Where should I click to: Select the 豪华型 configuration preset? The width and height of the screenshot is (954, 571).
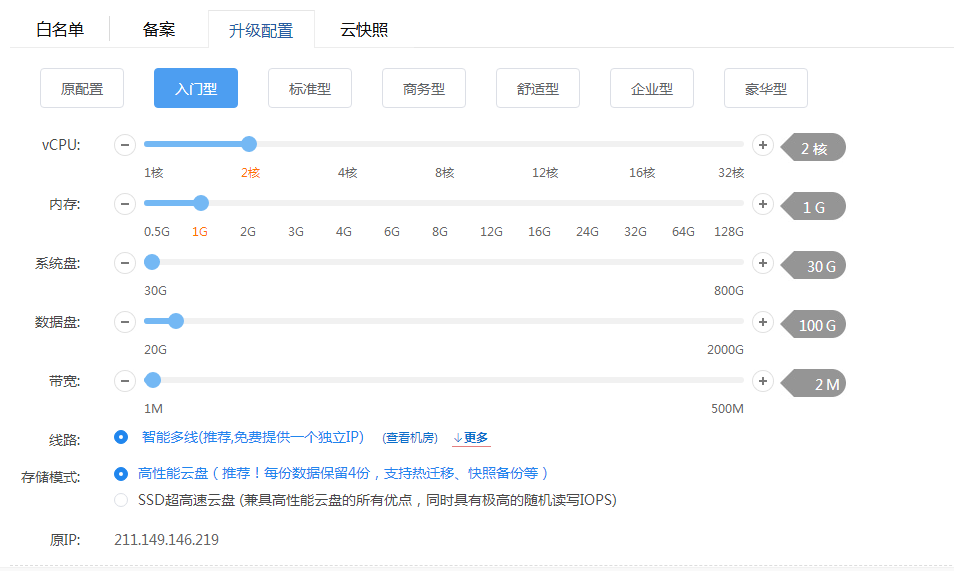tap(765, 89)
